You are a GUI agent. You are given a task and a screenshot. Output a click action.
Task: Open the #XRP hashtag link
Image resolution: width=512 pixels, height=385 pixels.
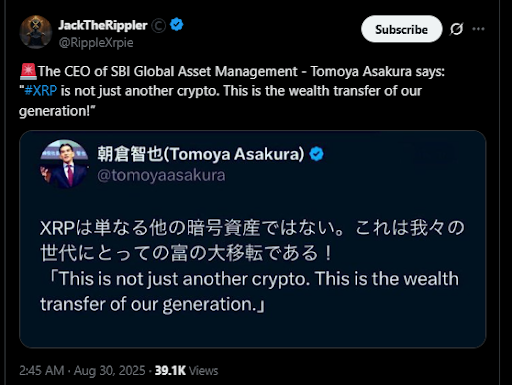tap(41, 91)
